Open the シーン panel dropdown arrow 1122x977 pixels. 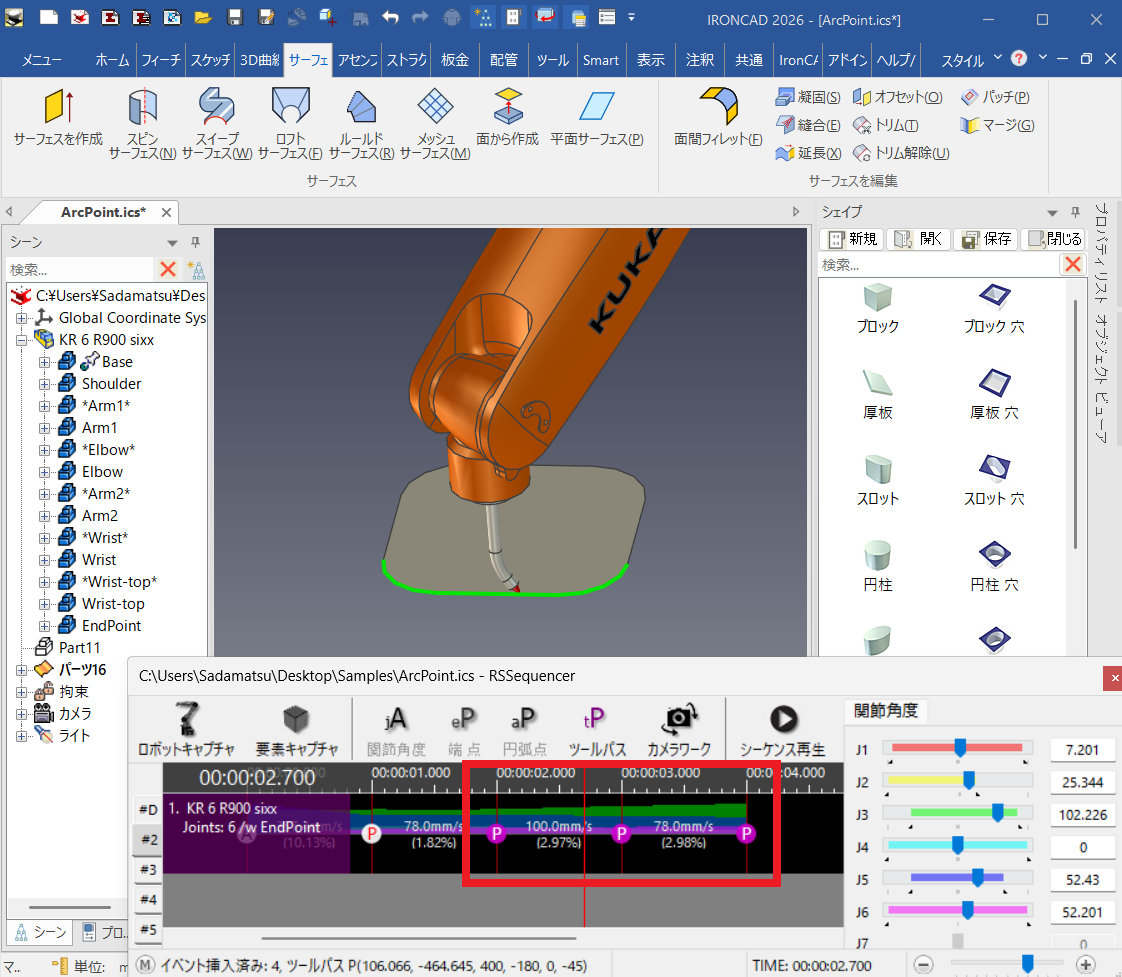point(172,243)
